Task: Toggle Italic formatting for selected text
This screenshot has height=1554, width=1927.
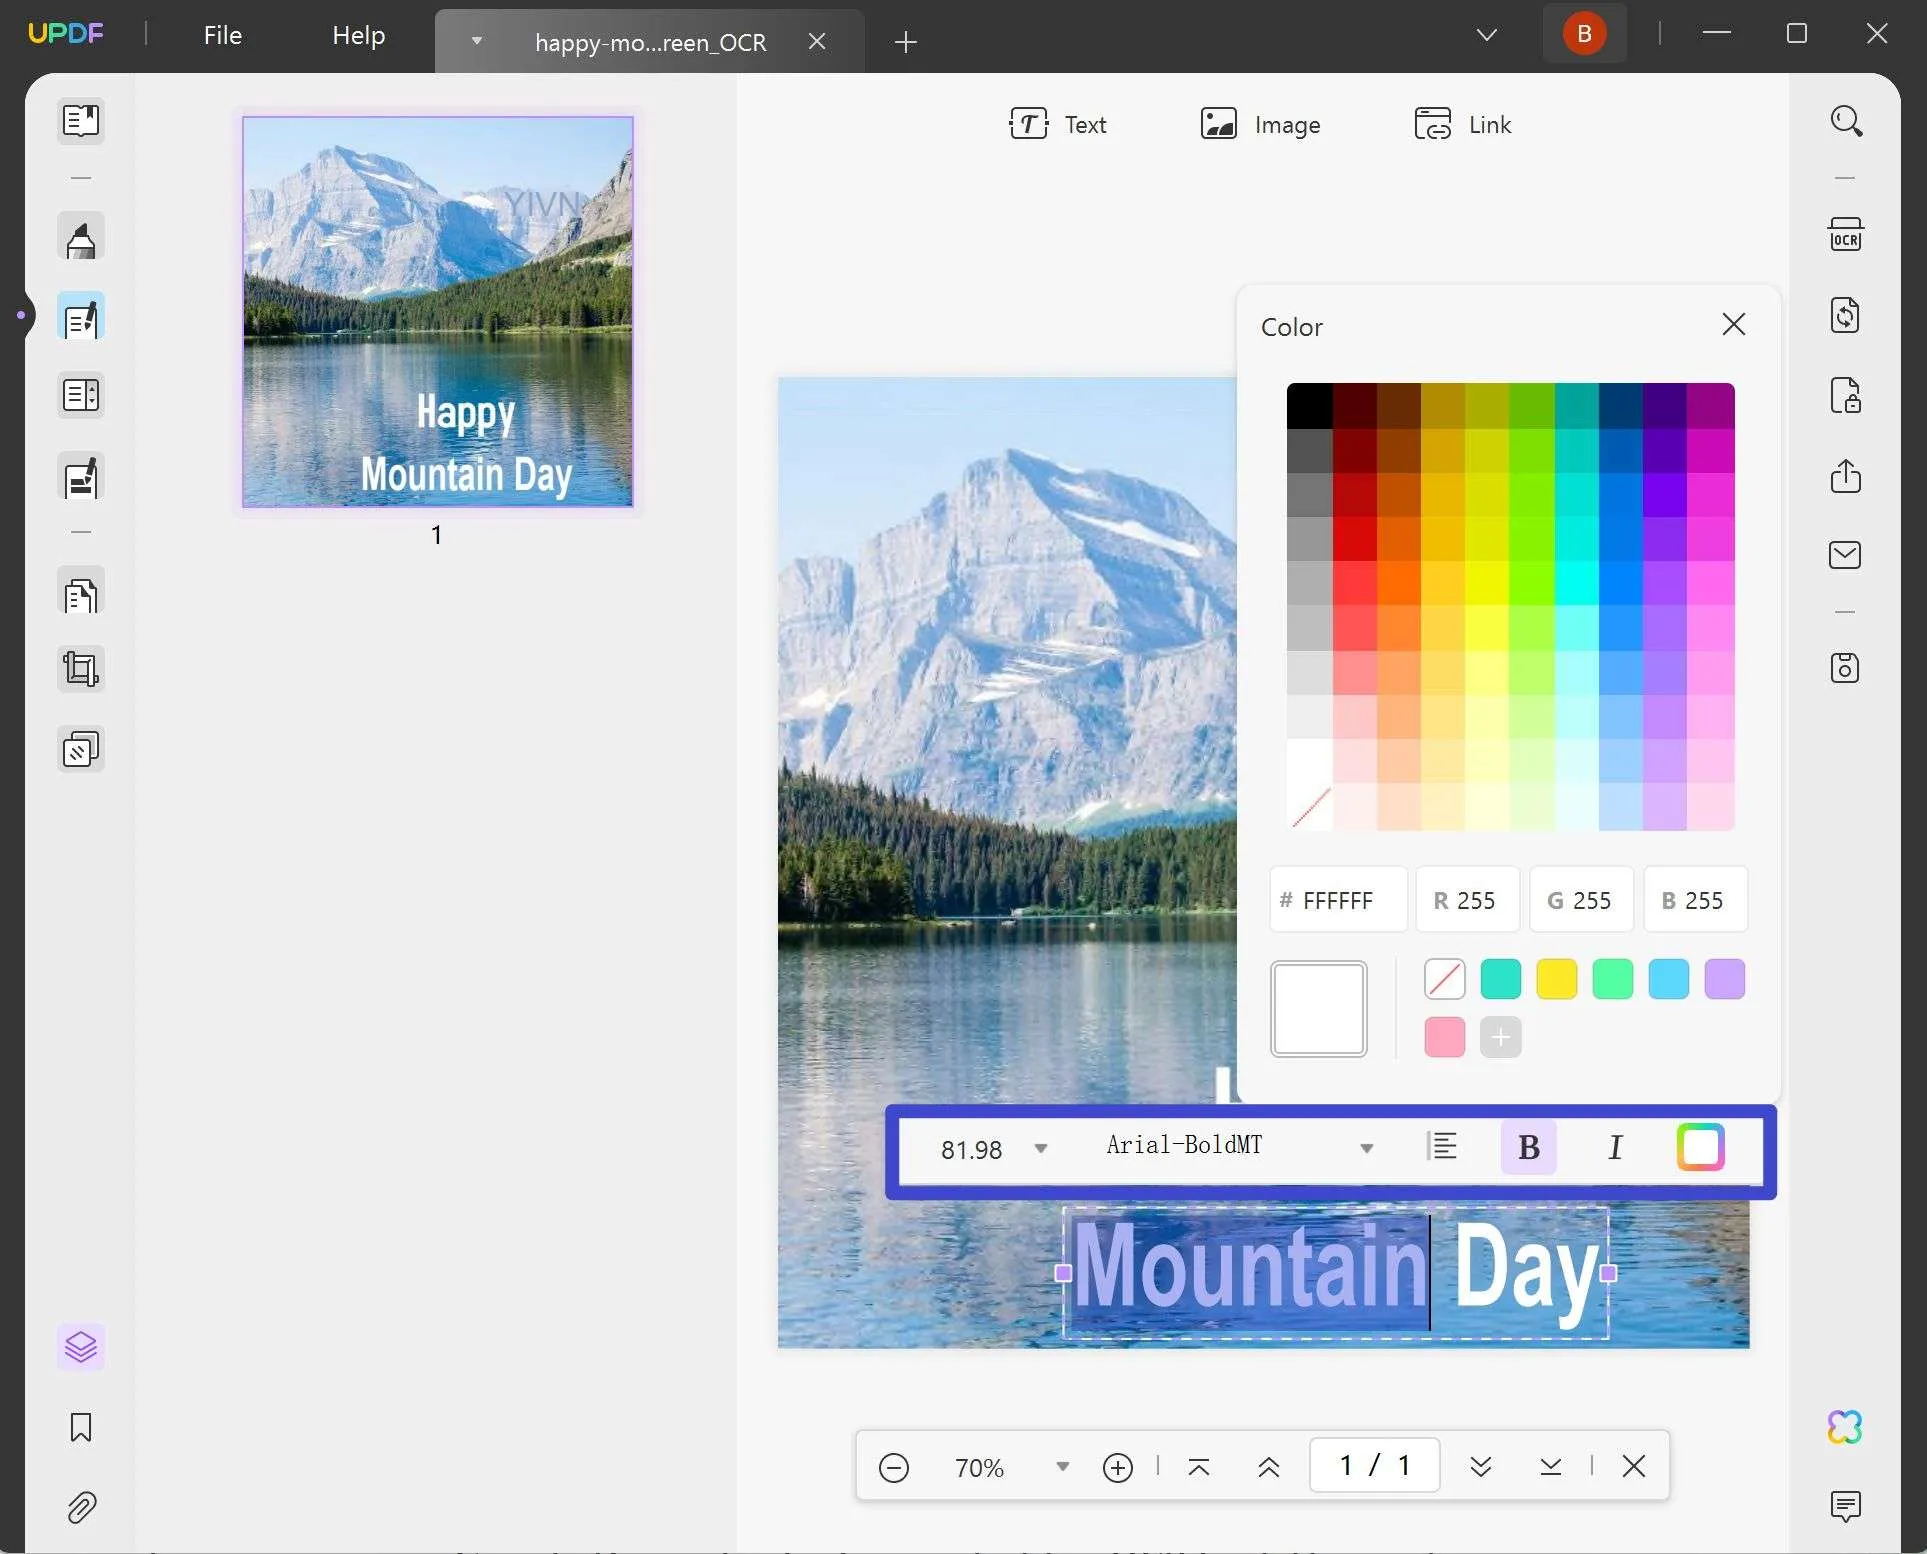Action: (1615, 1148)
